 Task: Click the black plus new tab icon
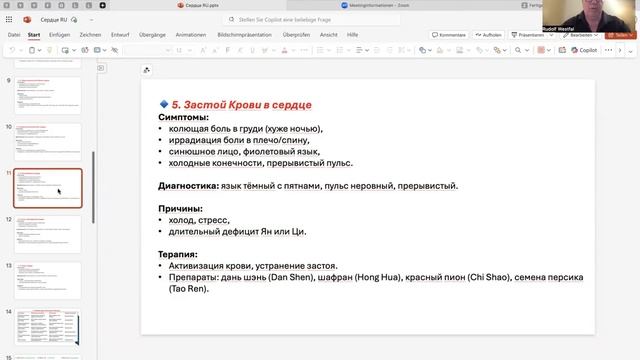[102, 5]
